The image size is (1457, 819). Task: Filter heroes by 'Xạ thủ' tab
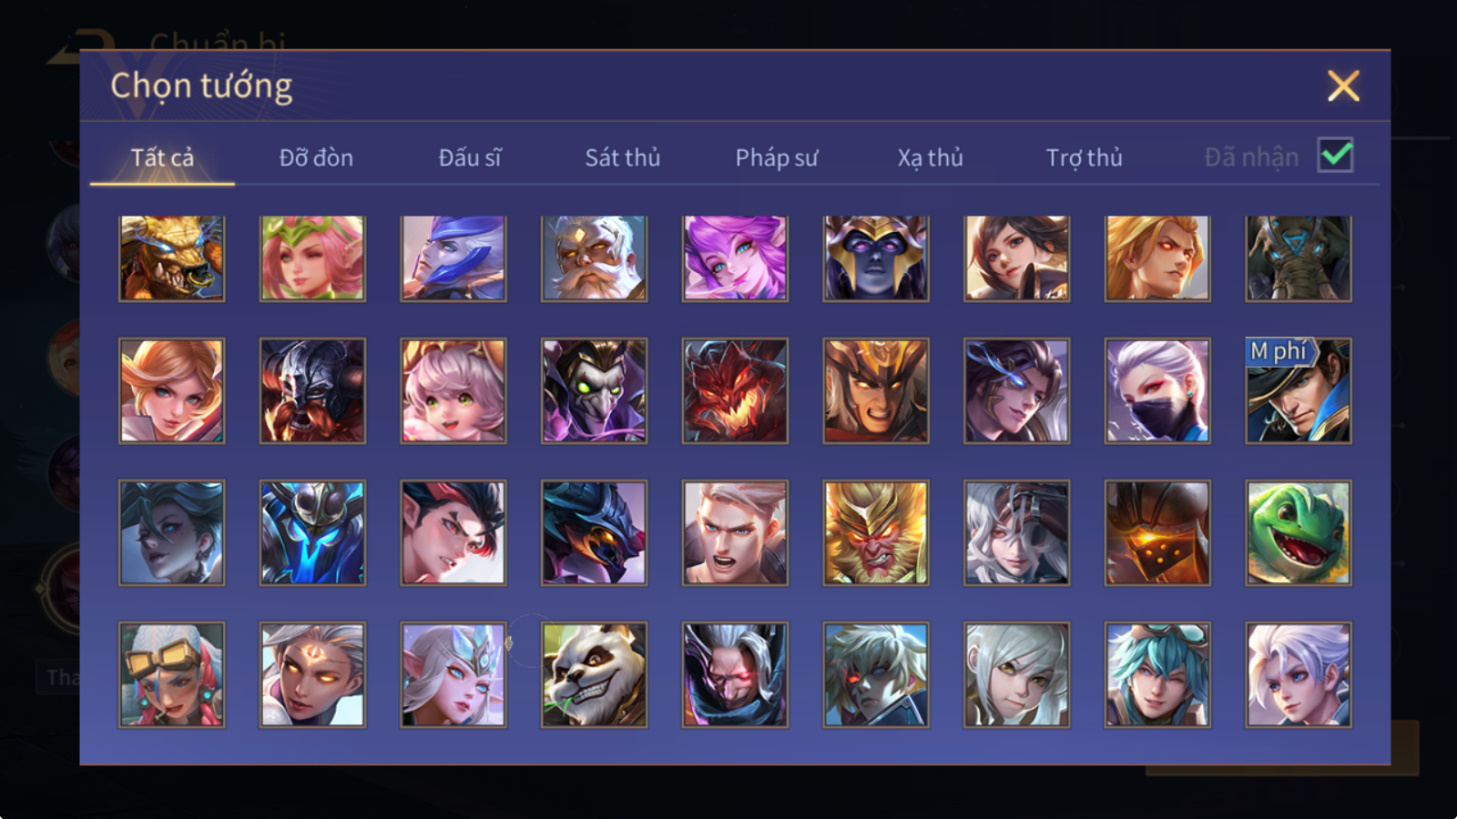coord(930,158)
